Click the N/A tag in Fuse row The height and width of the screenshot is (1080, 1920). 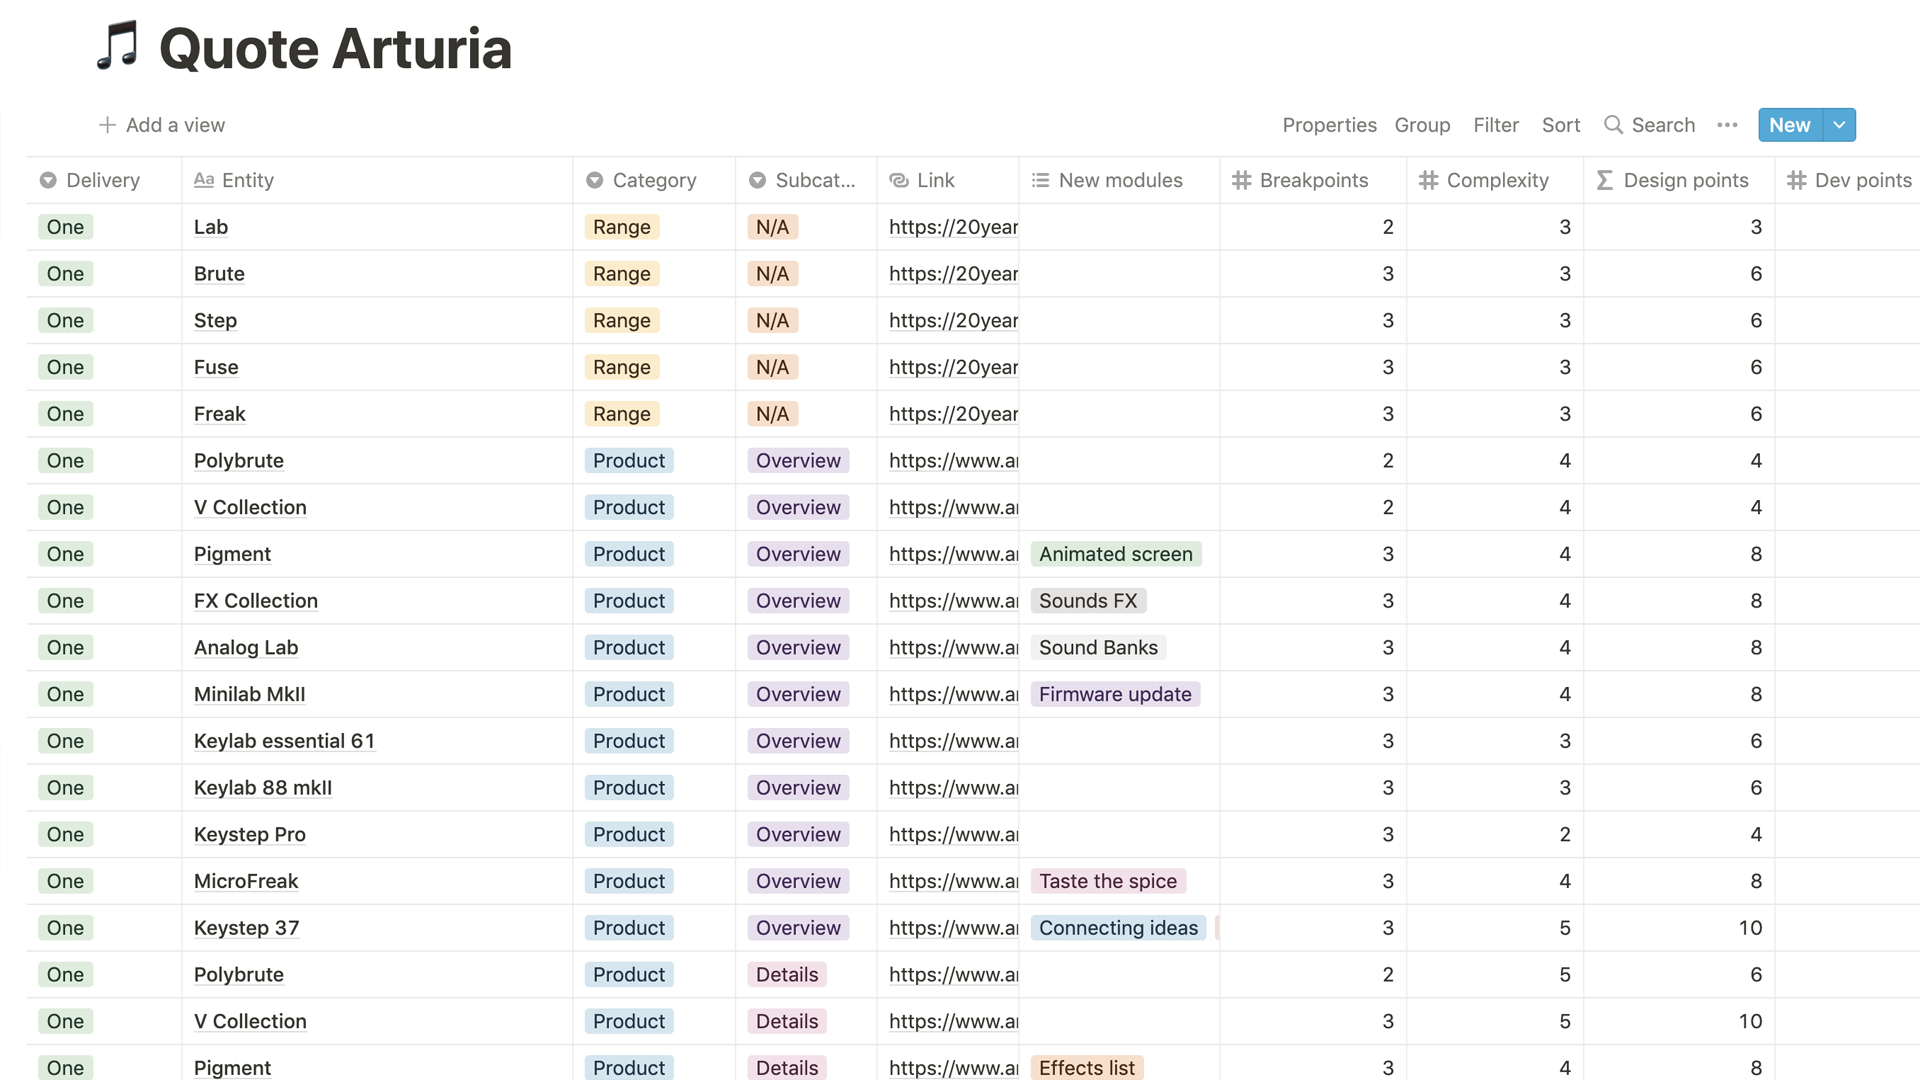[772, 367]
